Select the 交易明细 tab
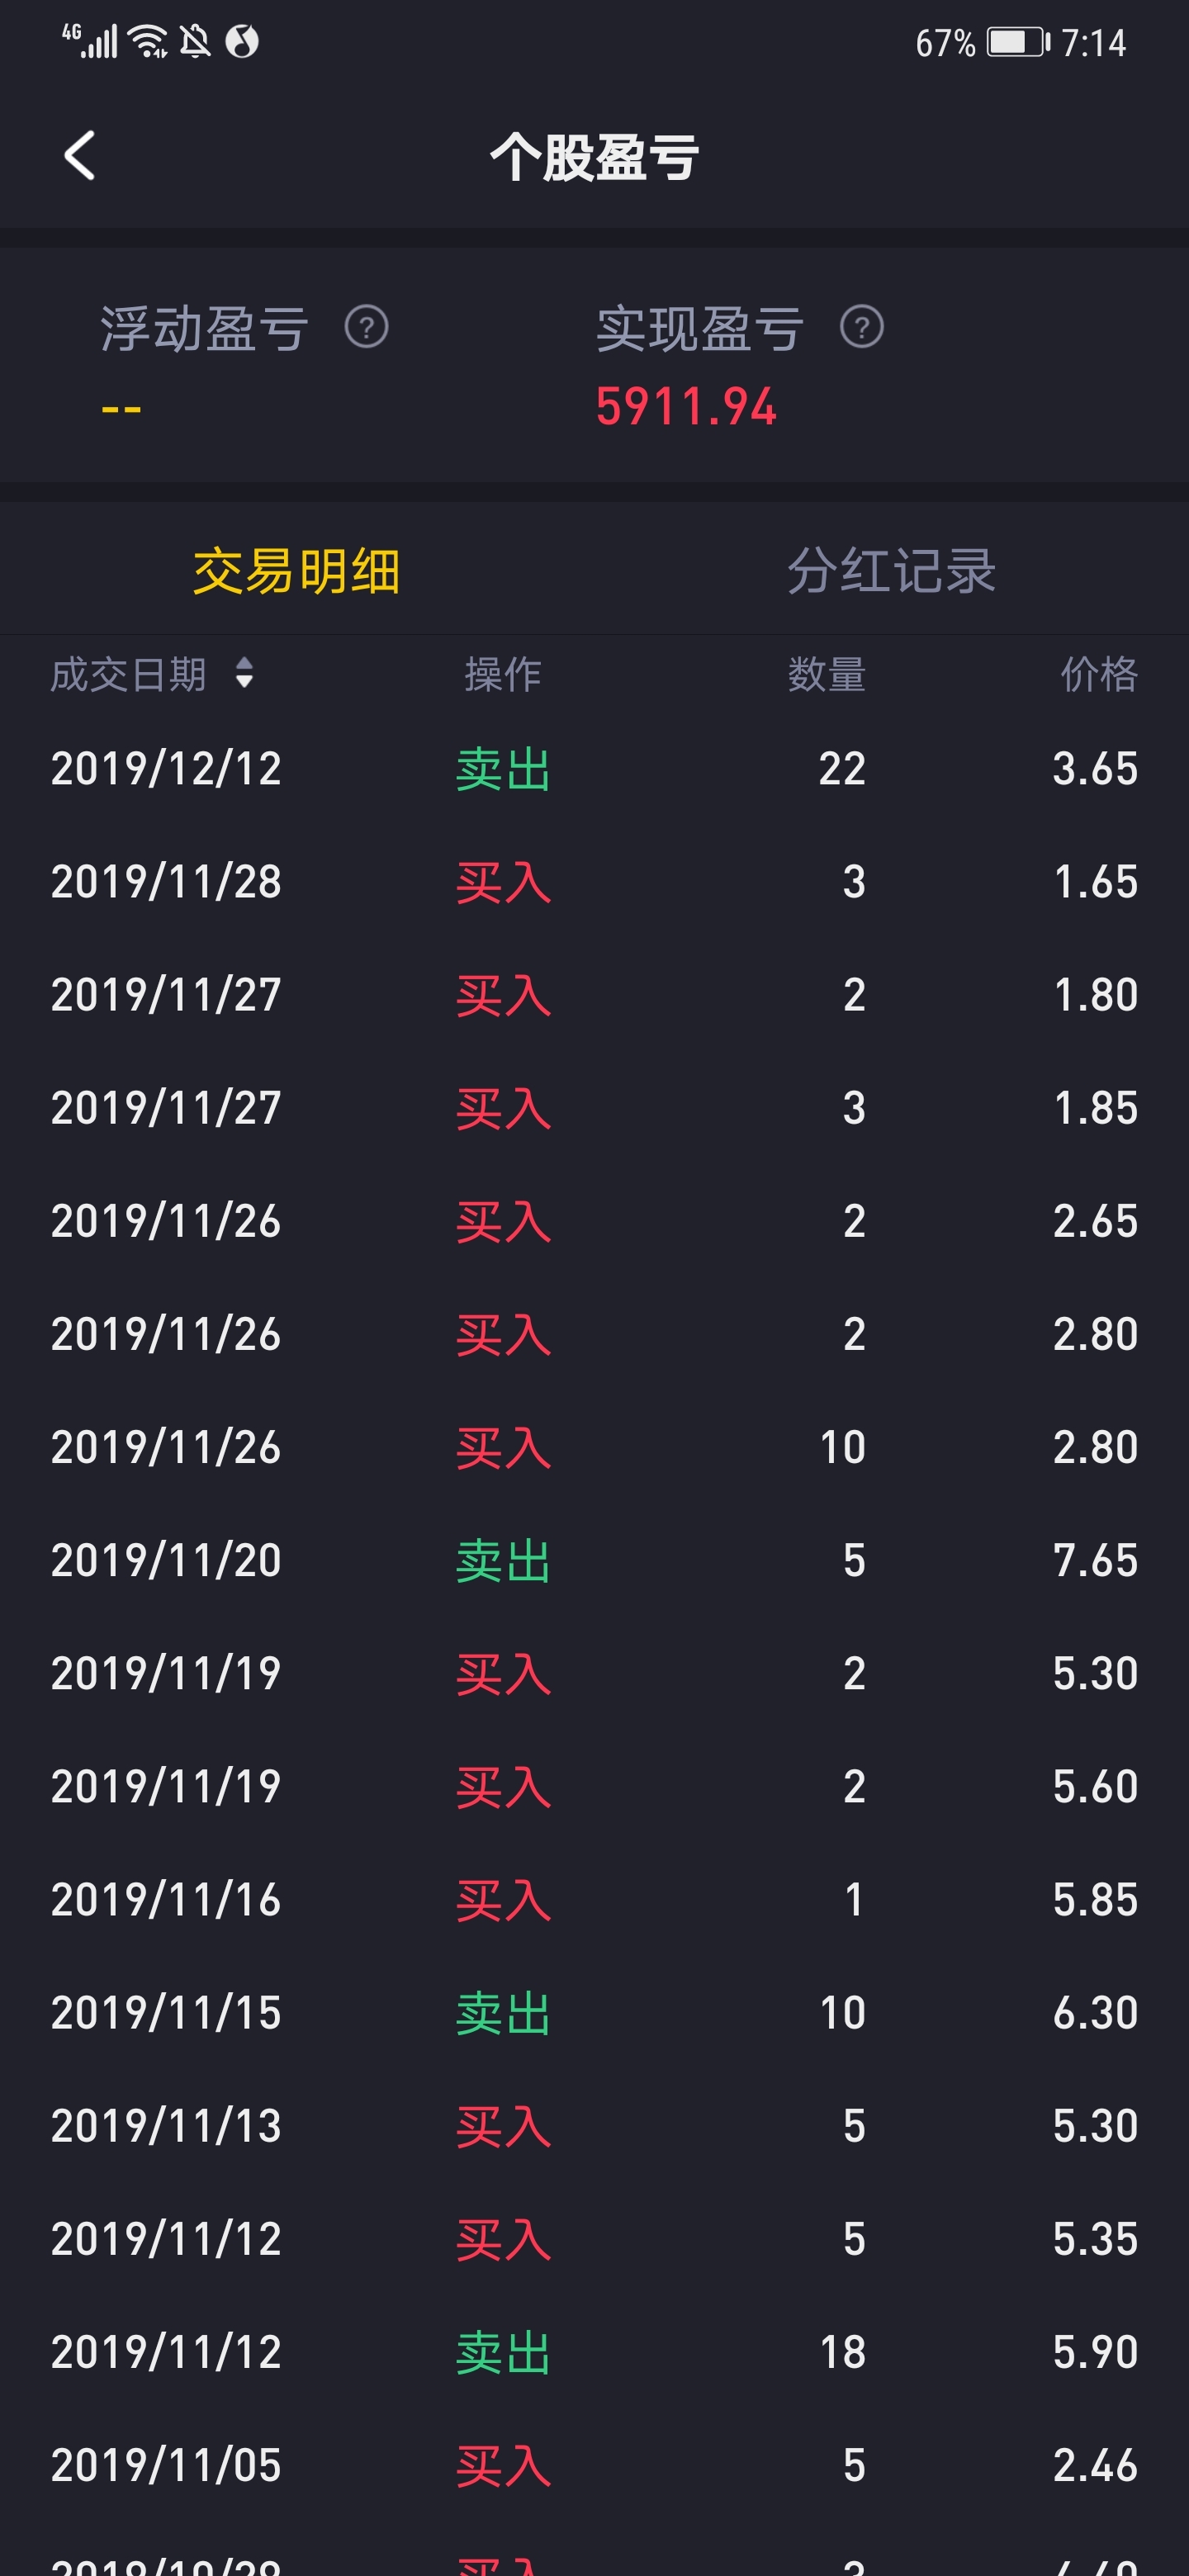The width and height of the screenshot is (1189, 2576). (x=297, y=571)
